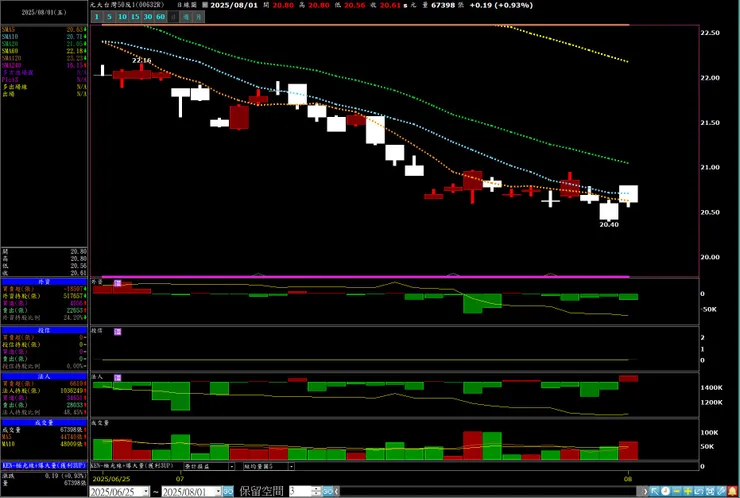Image resolution: width=740 pixels, height=498 pixels.
Task: Click the purple settings icon in 法人 panel
Action: pos(118,378)
